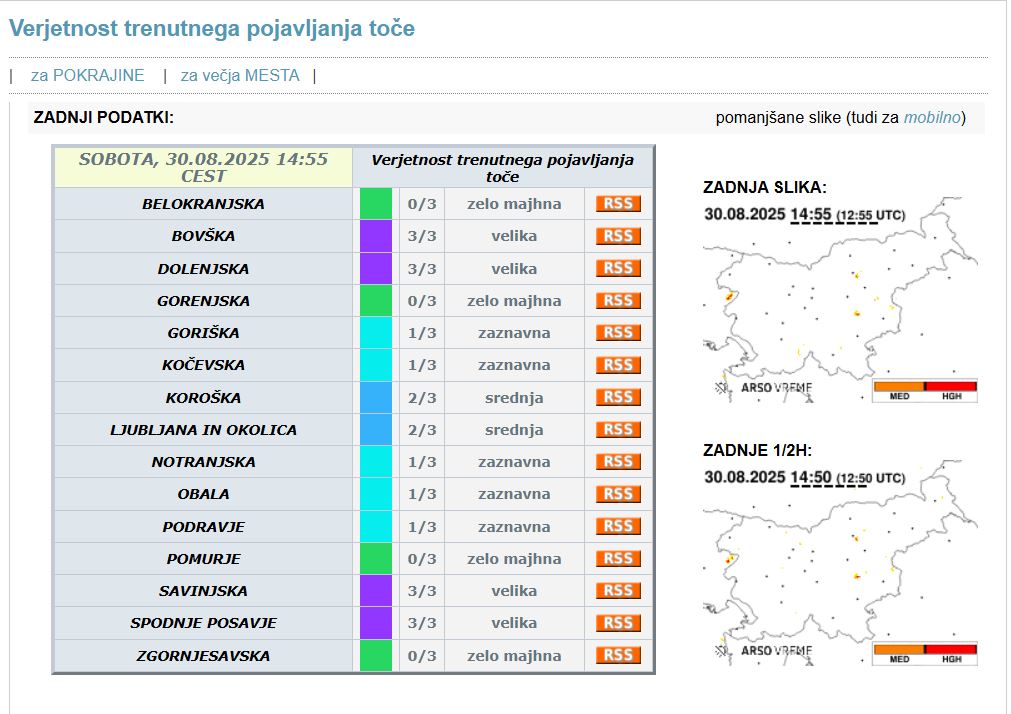Open the 'mobilno' link
Screen dimensions: 1011x714
pyautogui.click(x=932, y=118)
